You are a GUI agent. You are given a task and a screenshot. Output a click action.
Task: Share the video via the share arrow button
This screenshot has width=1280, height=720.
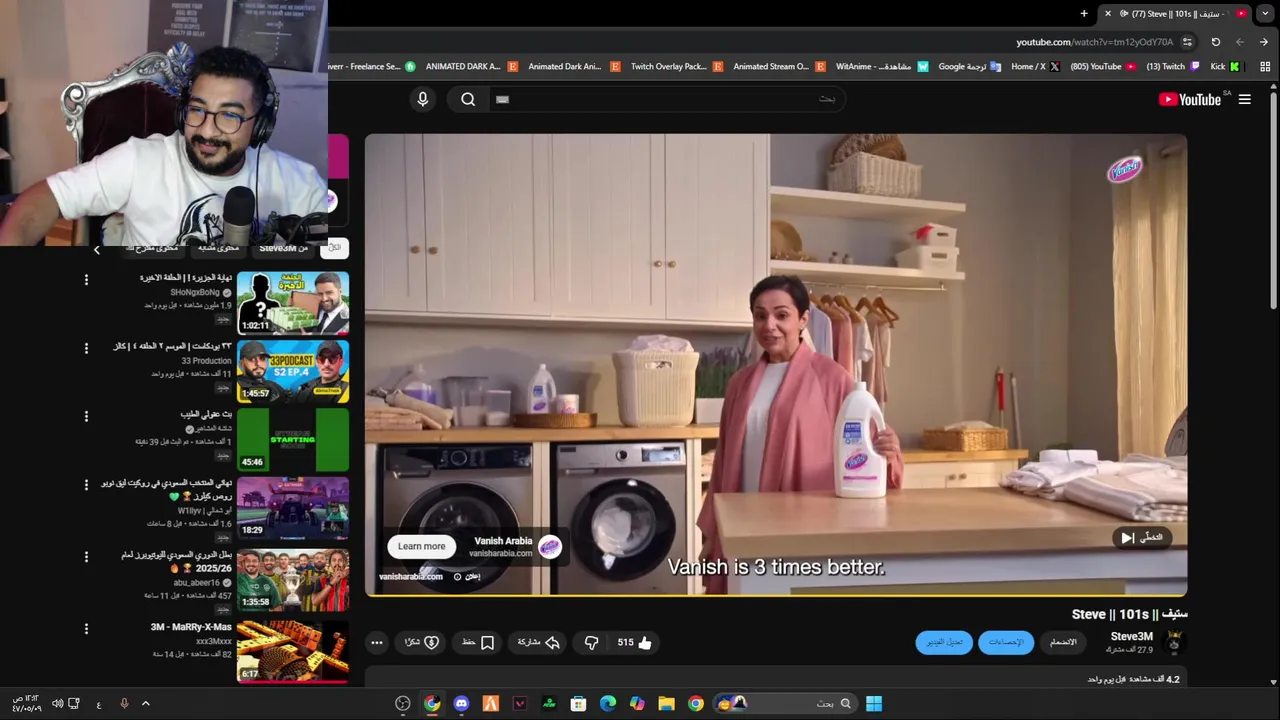click(538, 642)
